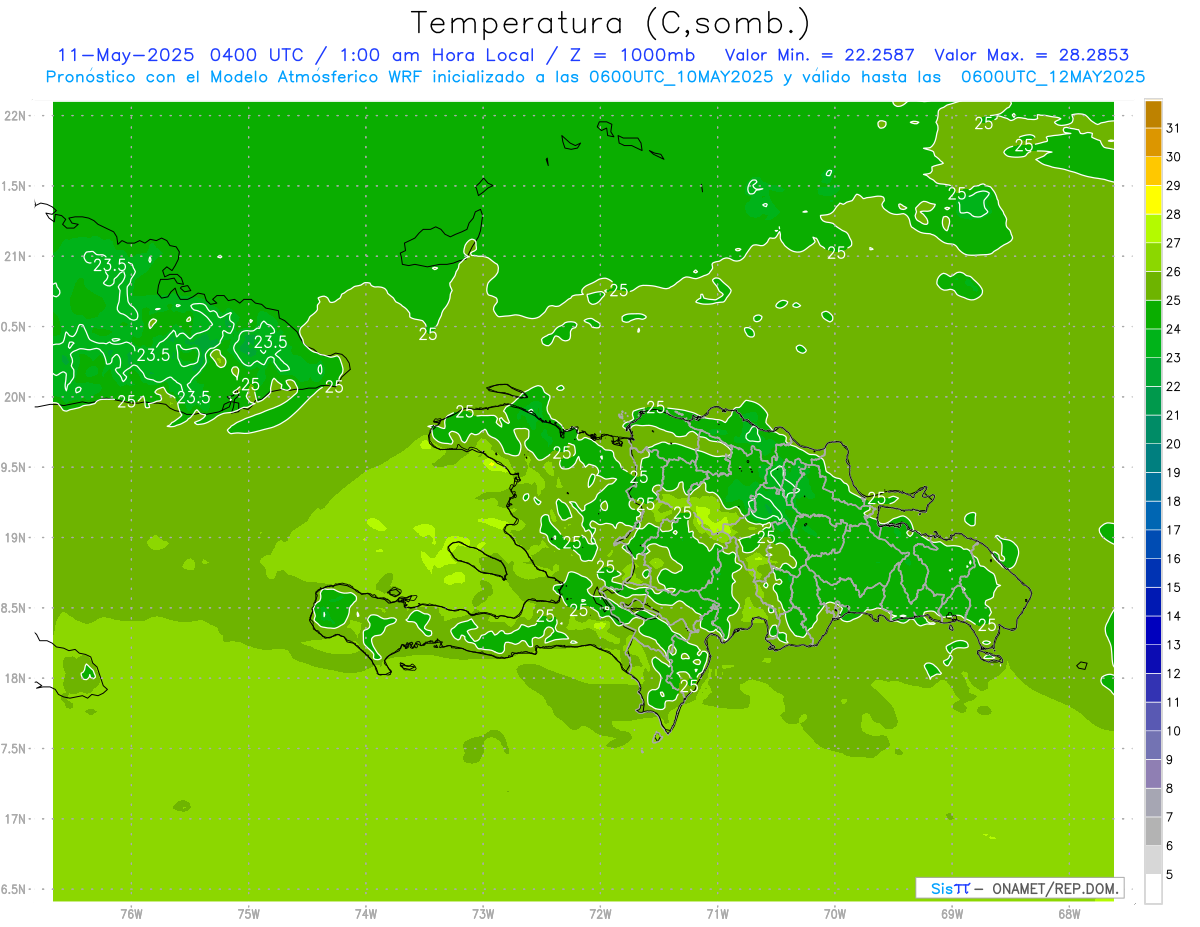
Task: Click the blue color bar segment between 15 and 16
Action: (1153, 573)
